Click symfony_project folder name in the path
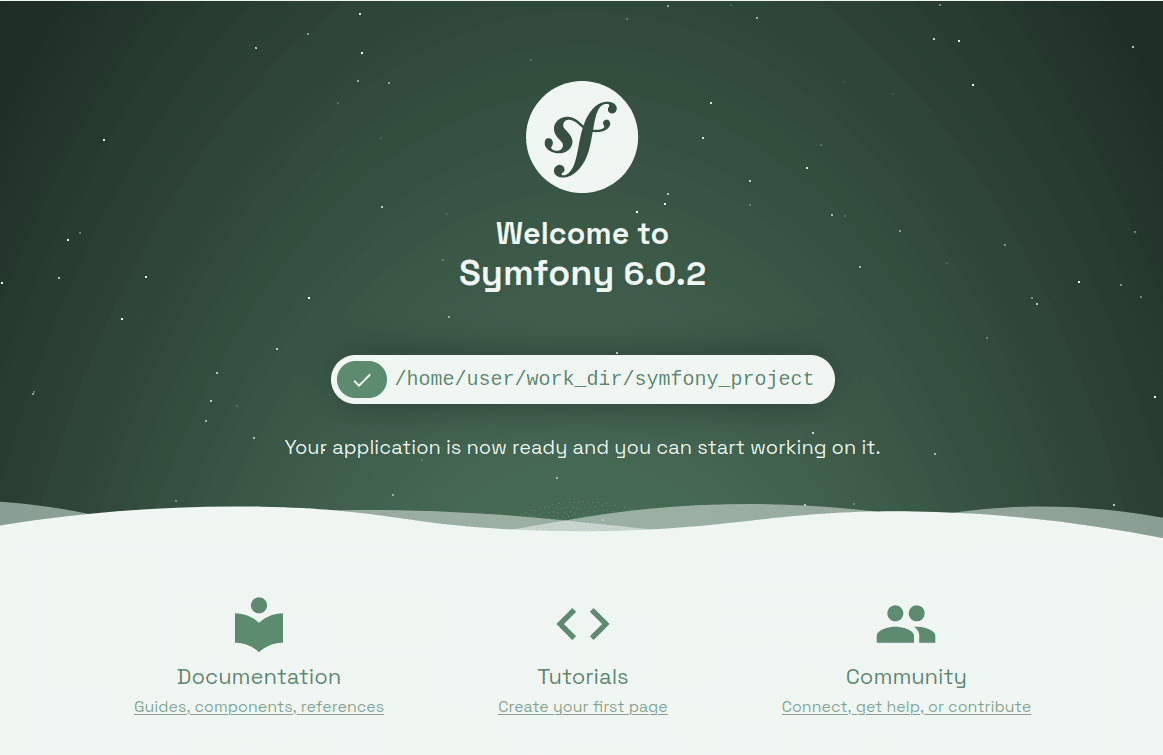 (725, 380)
